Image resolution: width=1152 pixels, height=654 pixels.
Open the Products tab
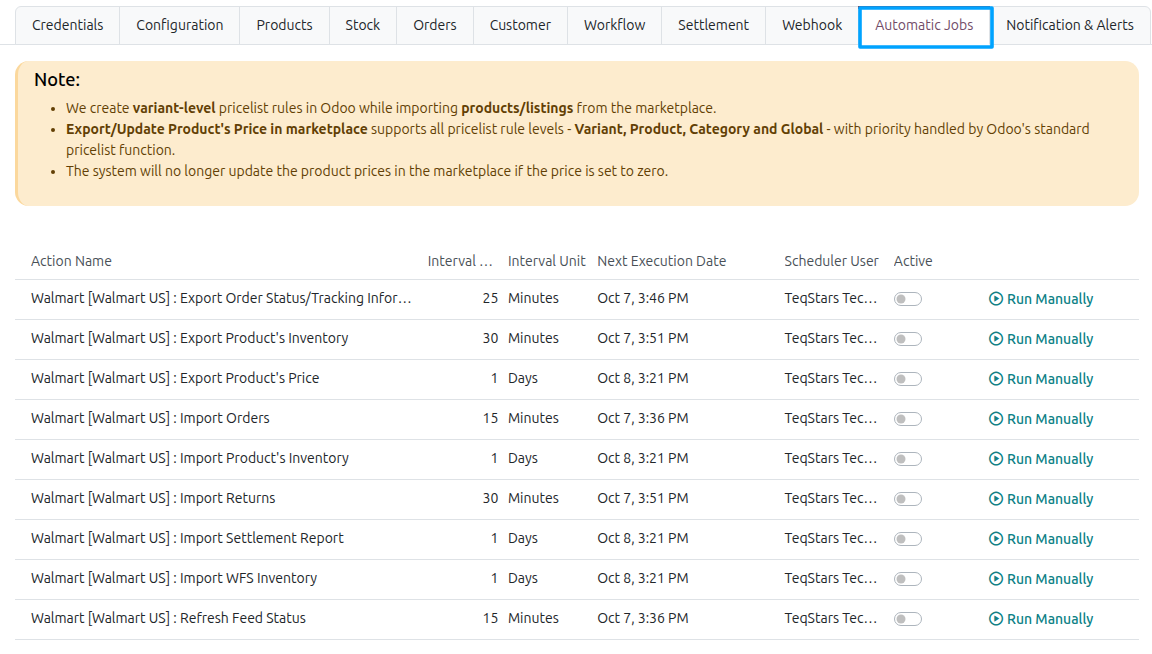pyautogui.click(x=284, y=25)
